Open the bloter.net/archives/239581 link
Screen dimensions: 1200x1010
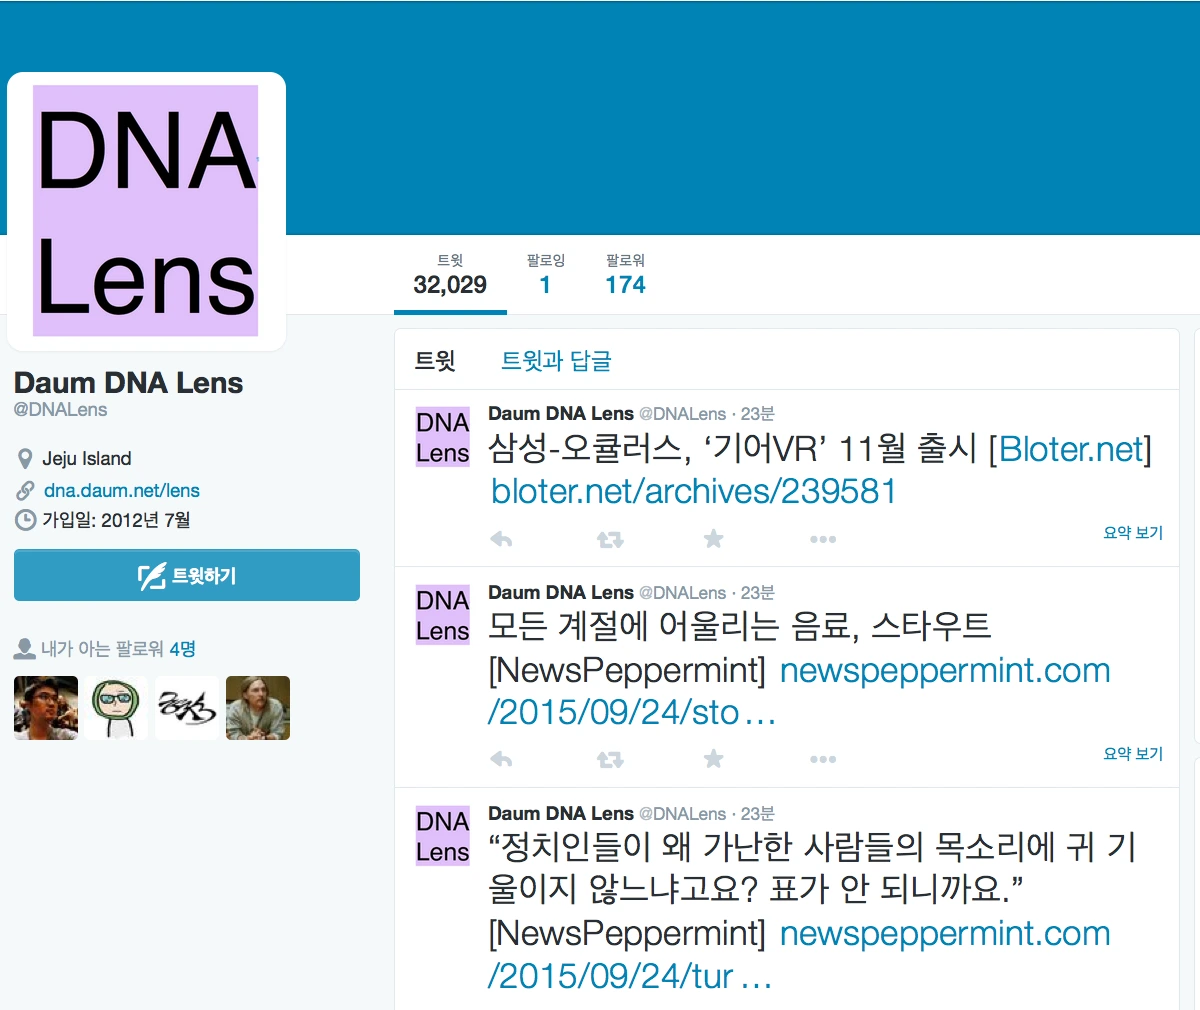tap(693, 491)
